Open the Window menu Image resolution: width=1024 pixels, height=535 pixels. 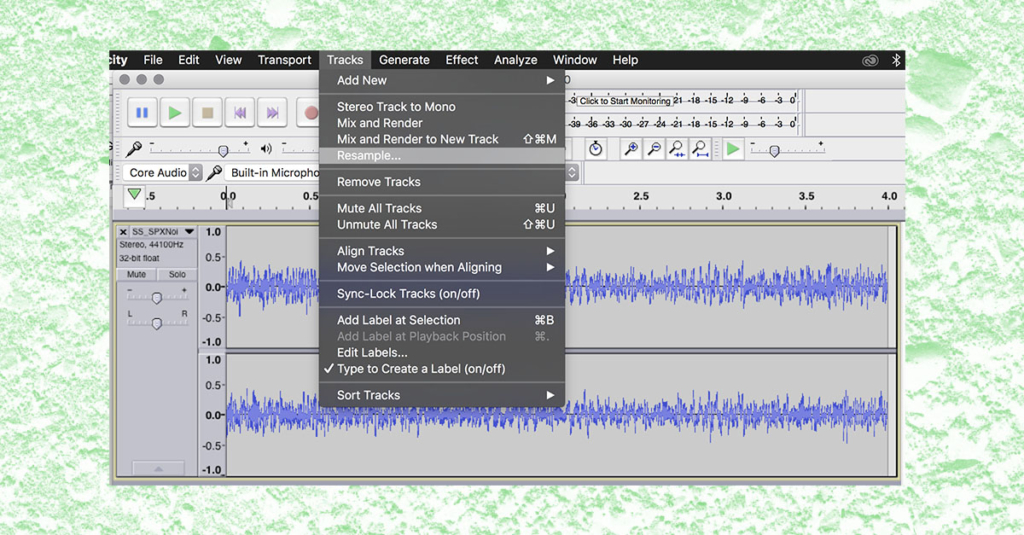[x=575, y=60]
